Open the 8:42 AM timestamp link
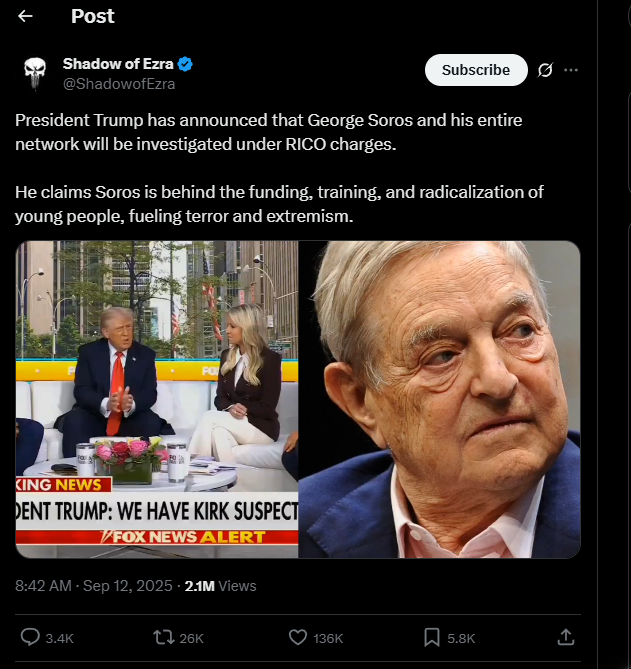The height and width of the screenshot is (669, 631). (91, 586)
